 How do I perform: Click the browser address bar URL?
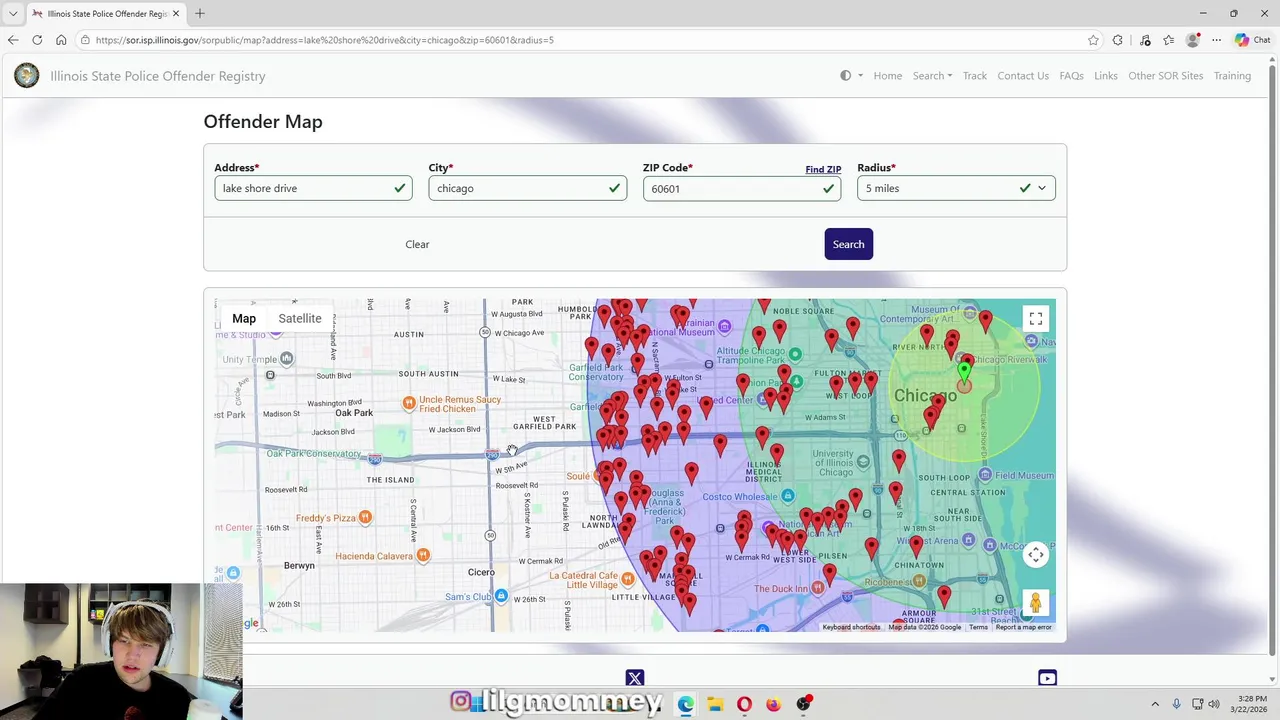(x=325, y=40)
